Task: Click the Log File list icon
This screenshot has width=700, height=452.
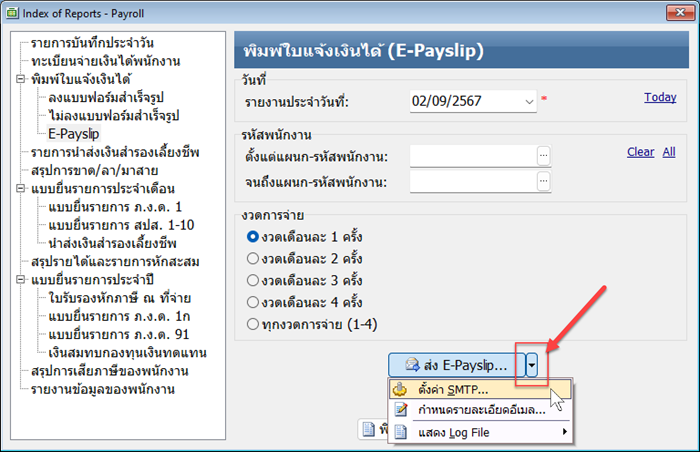Action: coord(400,432)
